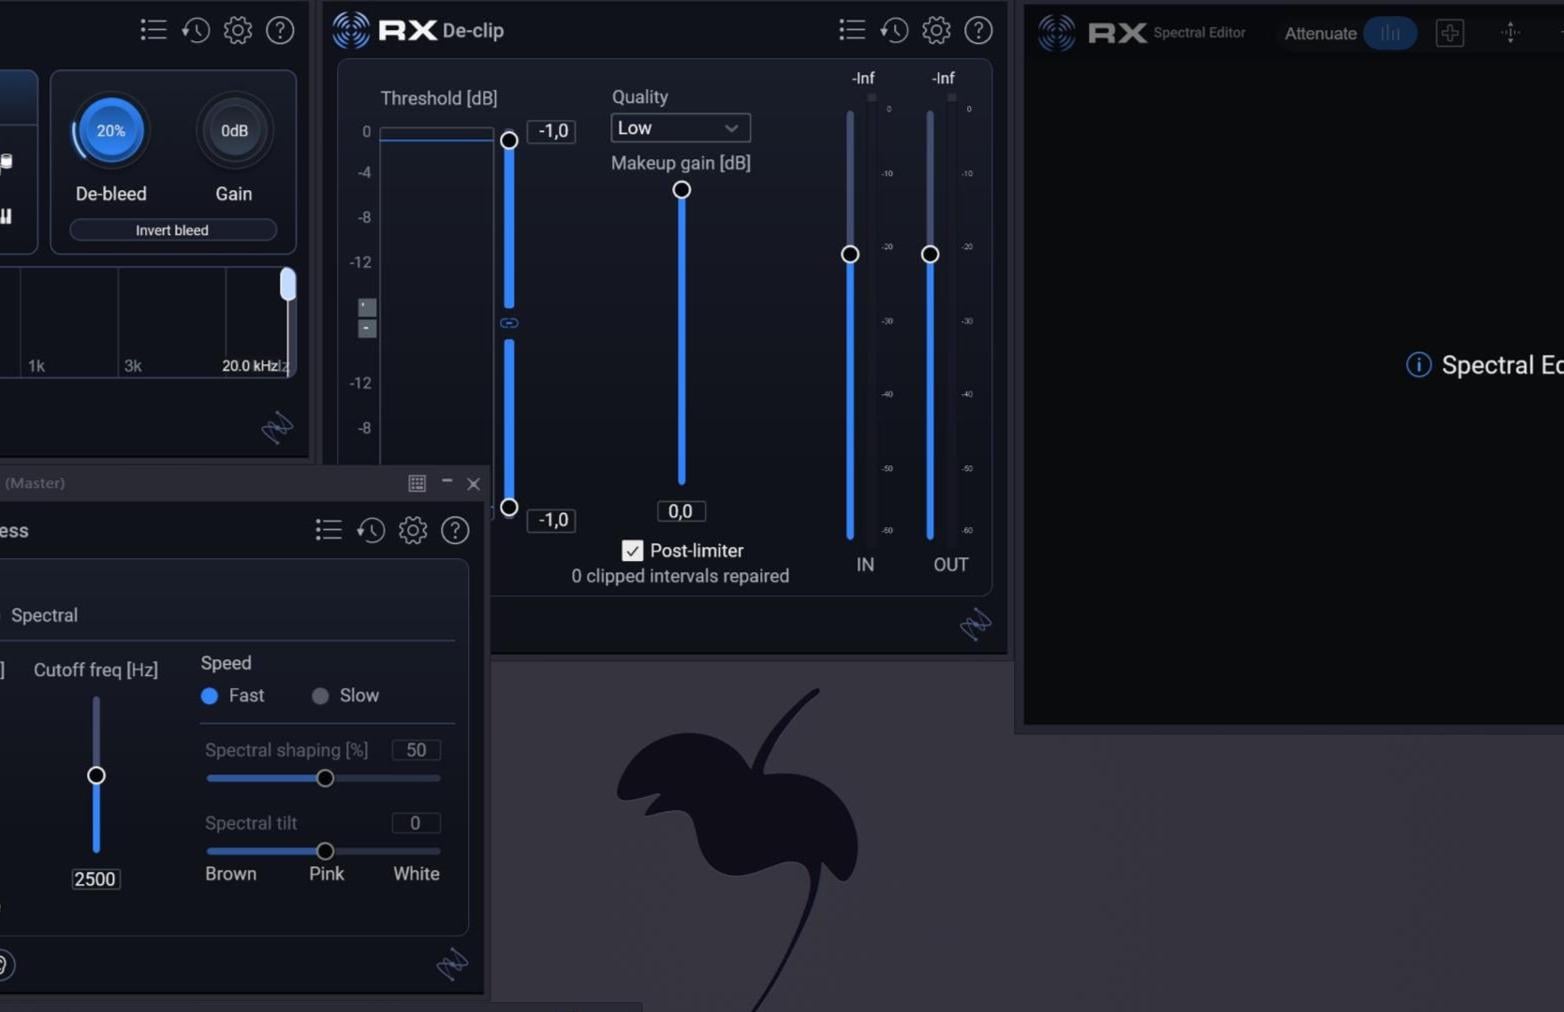
Task: Toggle the Invert bleed button
Action: click(173, 230)
